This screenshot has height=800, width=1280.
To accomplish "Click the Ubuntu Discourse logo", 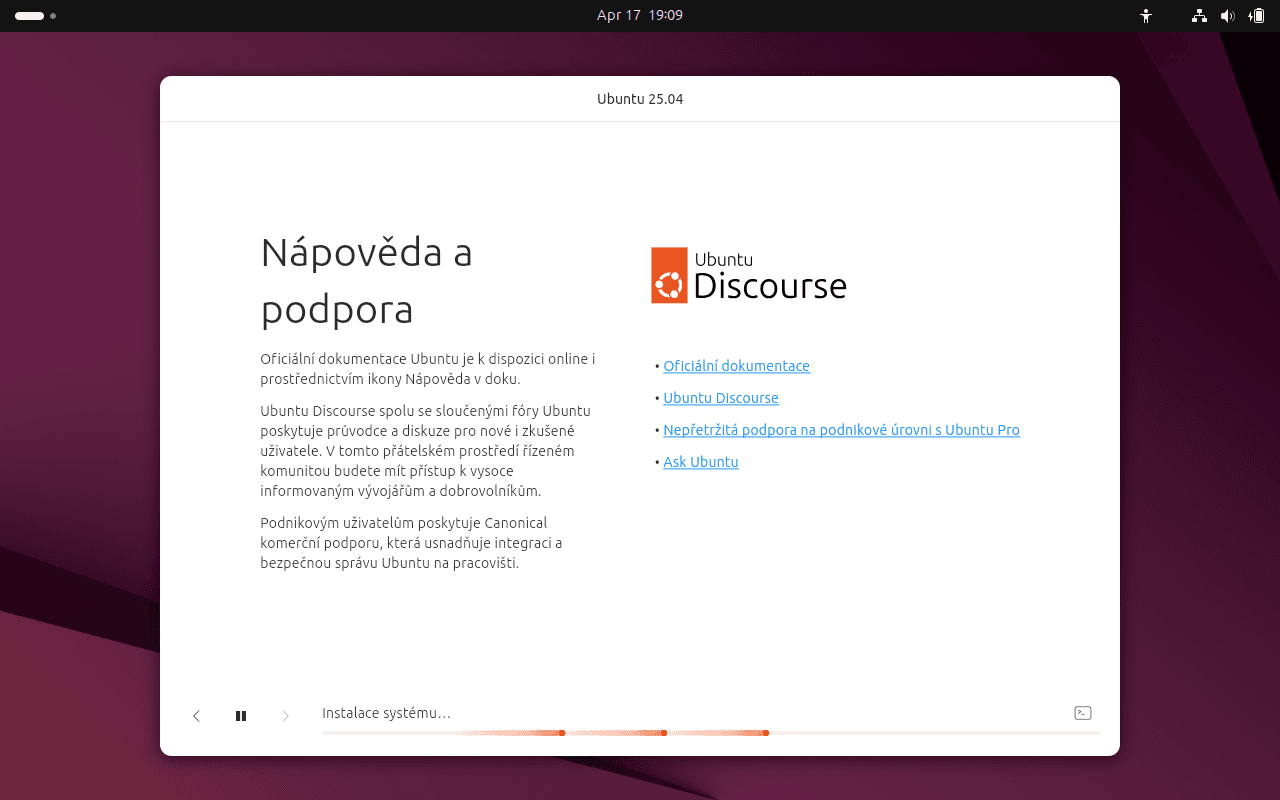I will (749, 275).
